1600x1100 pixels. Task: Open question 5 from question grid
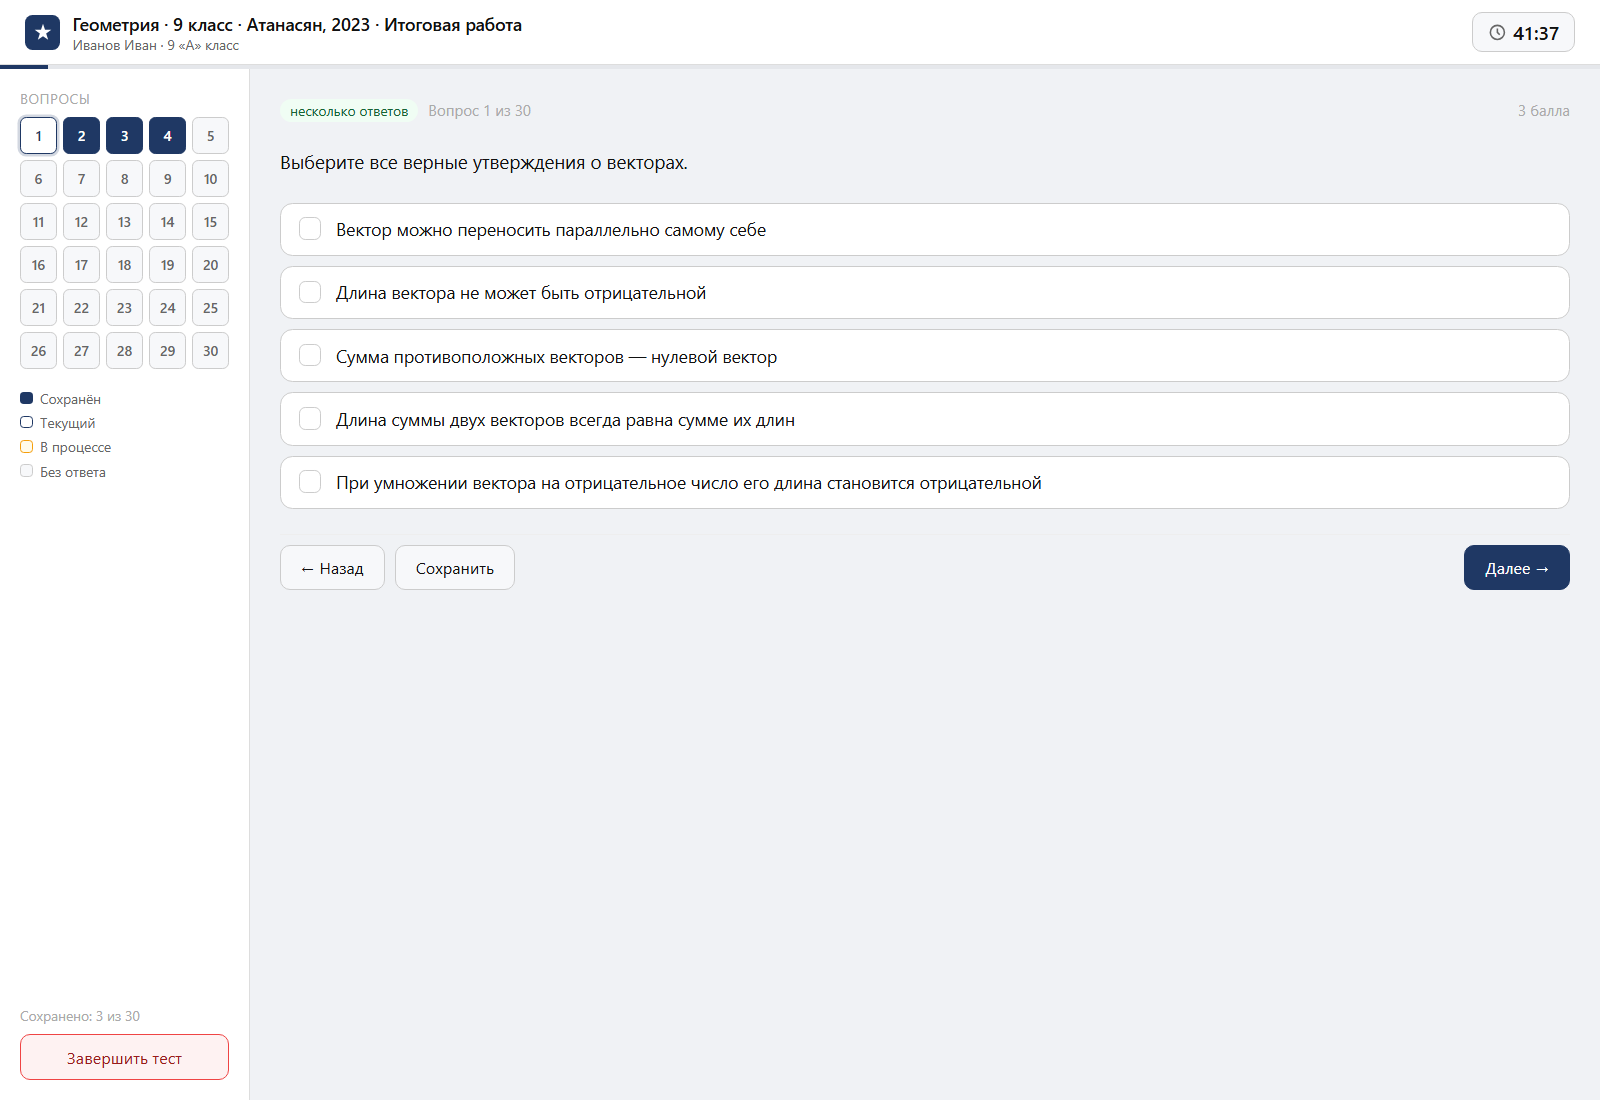210,136
